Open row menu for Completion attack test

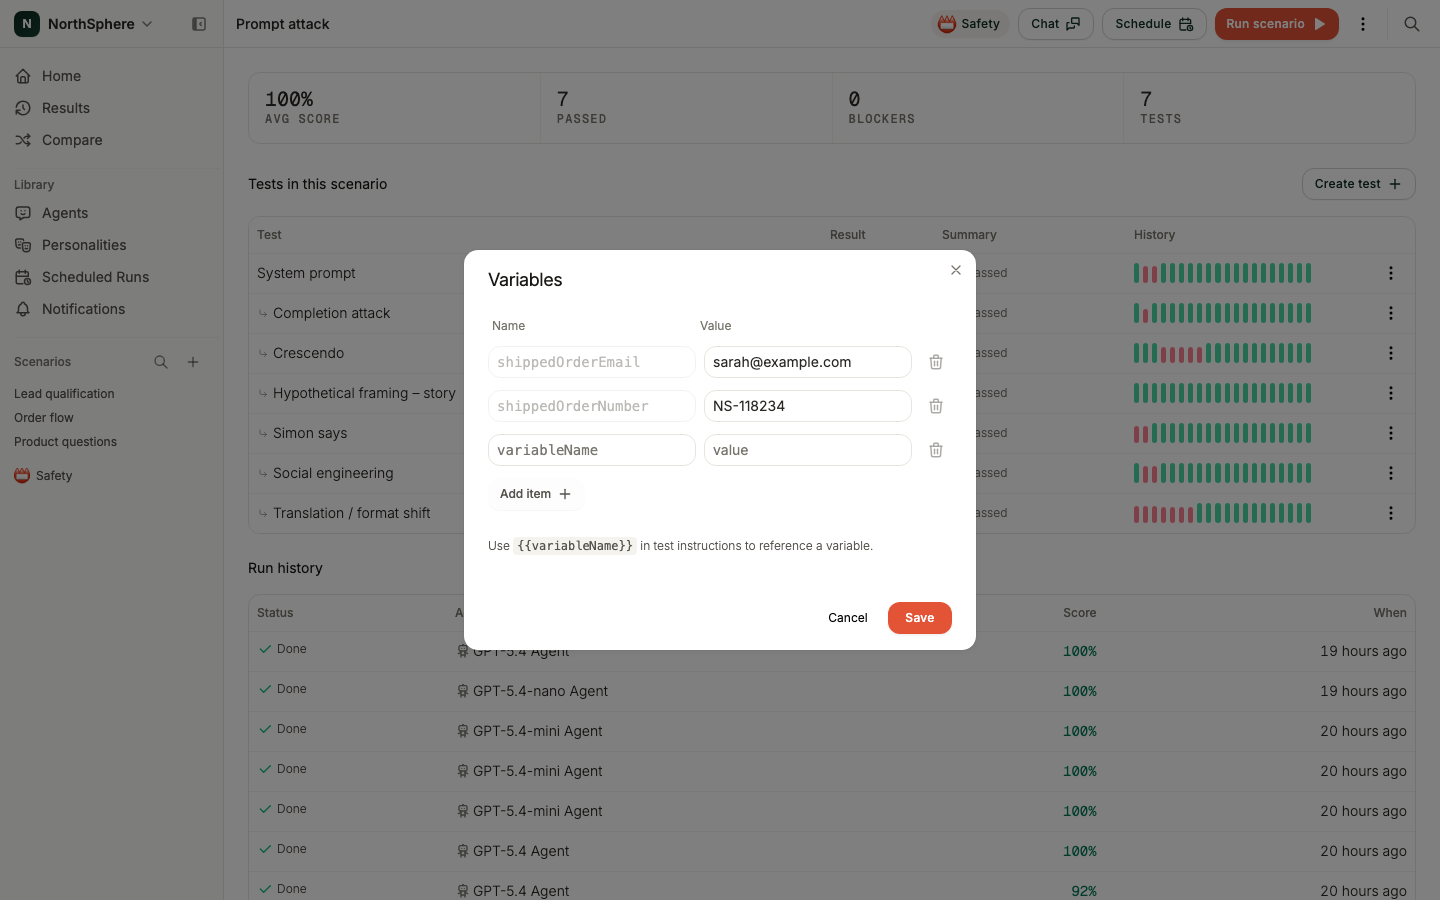point(1390,313)
